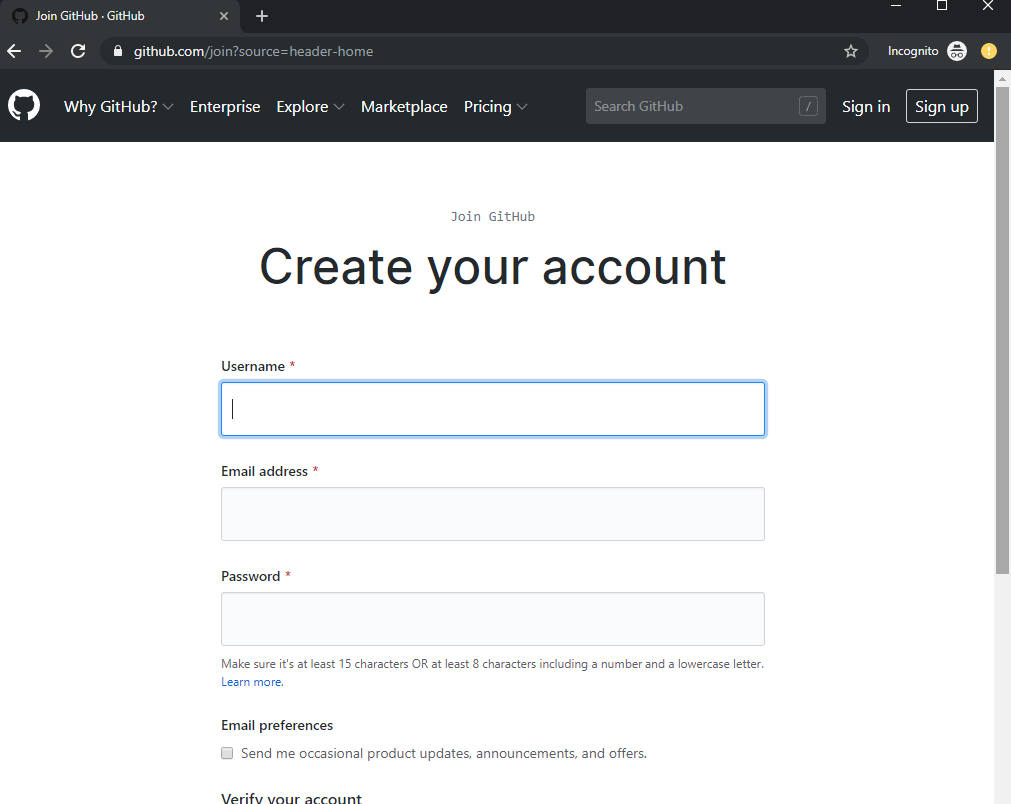Open the password Learn more link

(252, 681)
